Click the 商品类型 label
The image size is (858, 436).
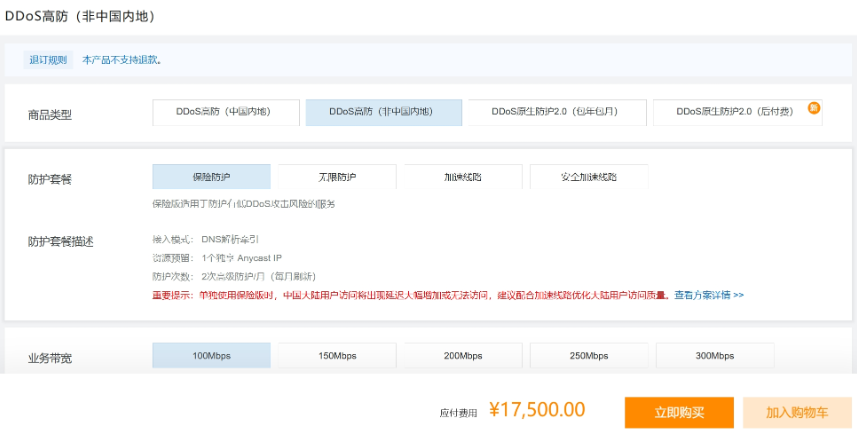click(50, 115)
